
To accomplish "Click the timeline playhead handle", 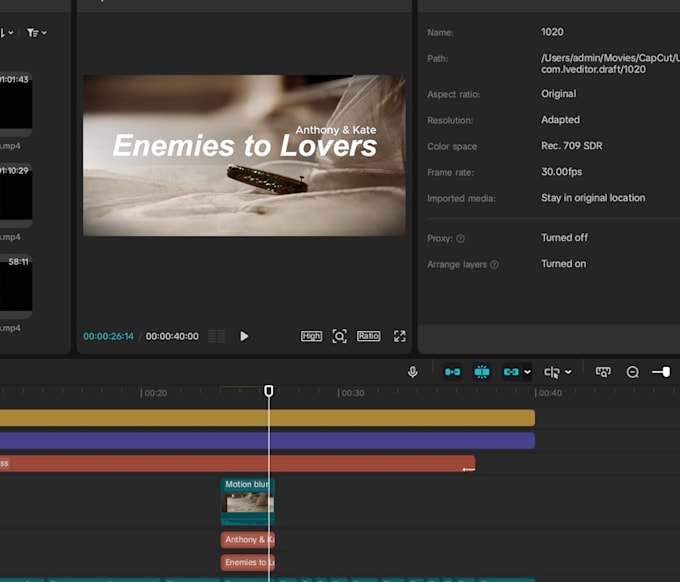I will 268,391.
